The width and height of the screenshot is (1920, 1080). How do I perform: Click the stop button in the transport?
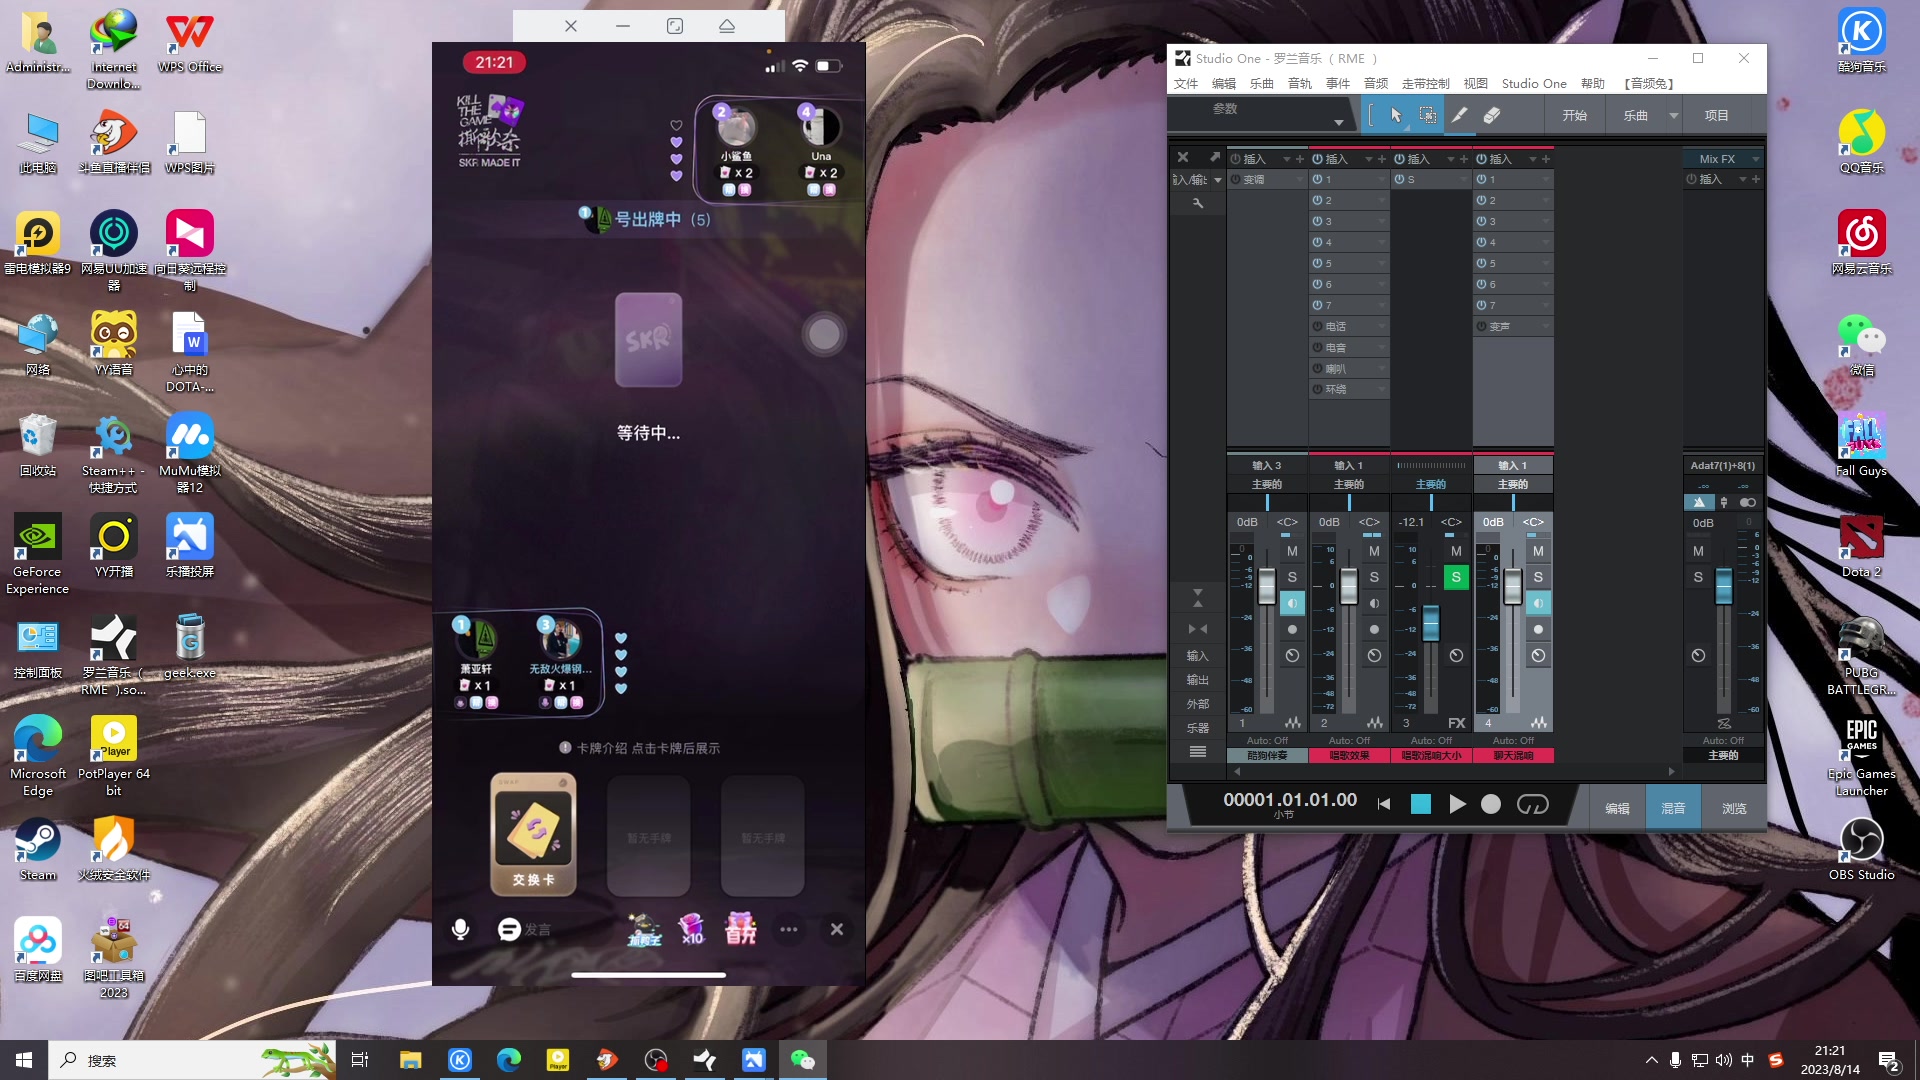pos(1421,804)
